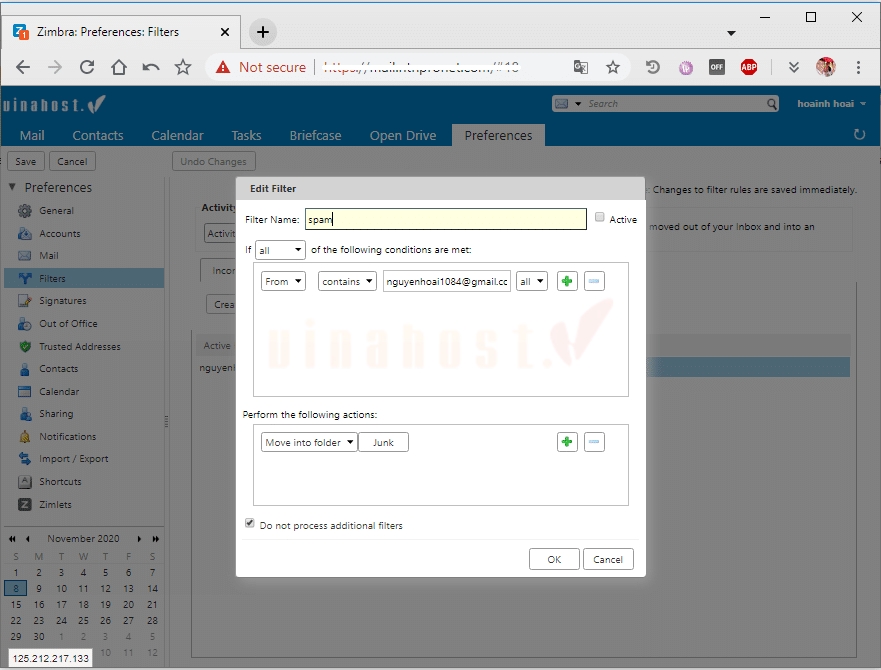Viewport: 881px width, 670px height.
Task: Choose the Junk destination folder button
Action: pyautogui.click(x=383, y=442)
